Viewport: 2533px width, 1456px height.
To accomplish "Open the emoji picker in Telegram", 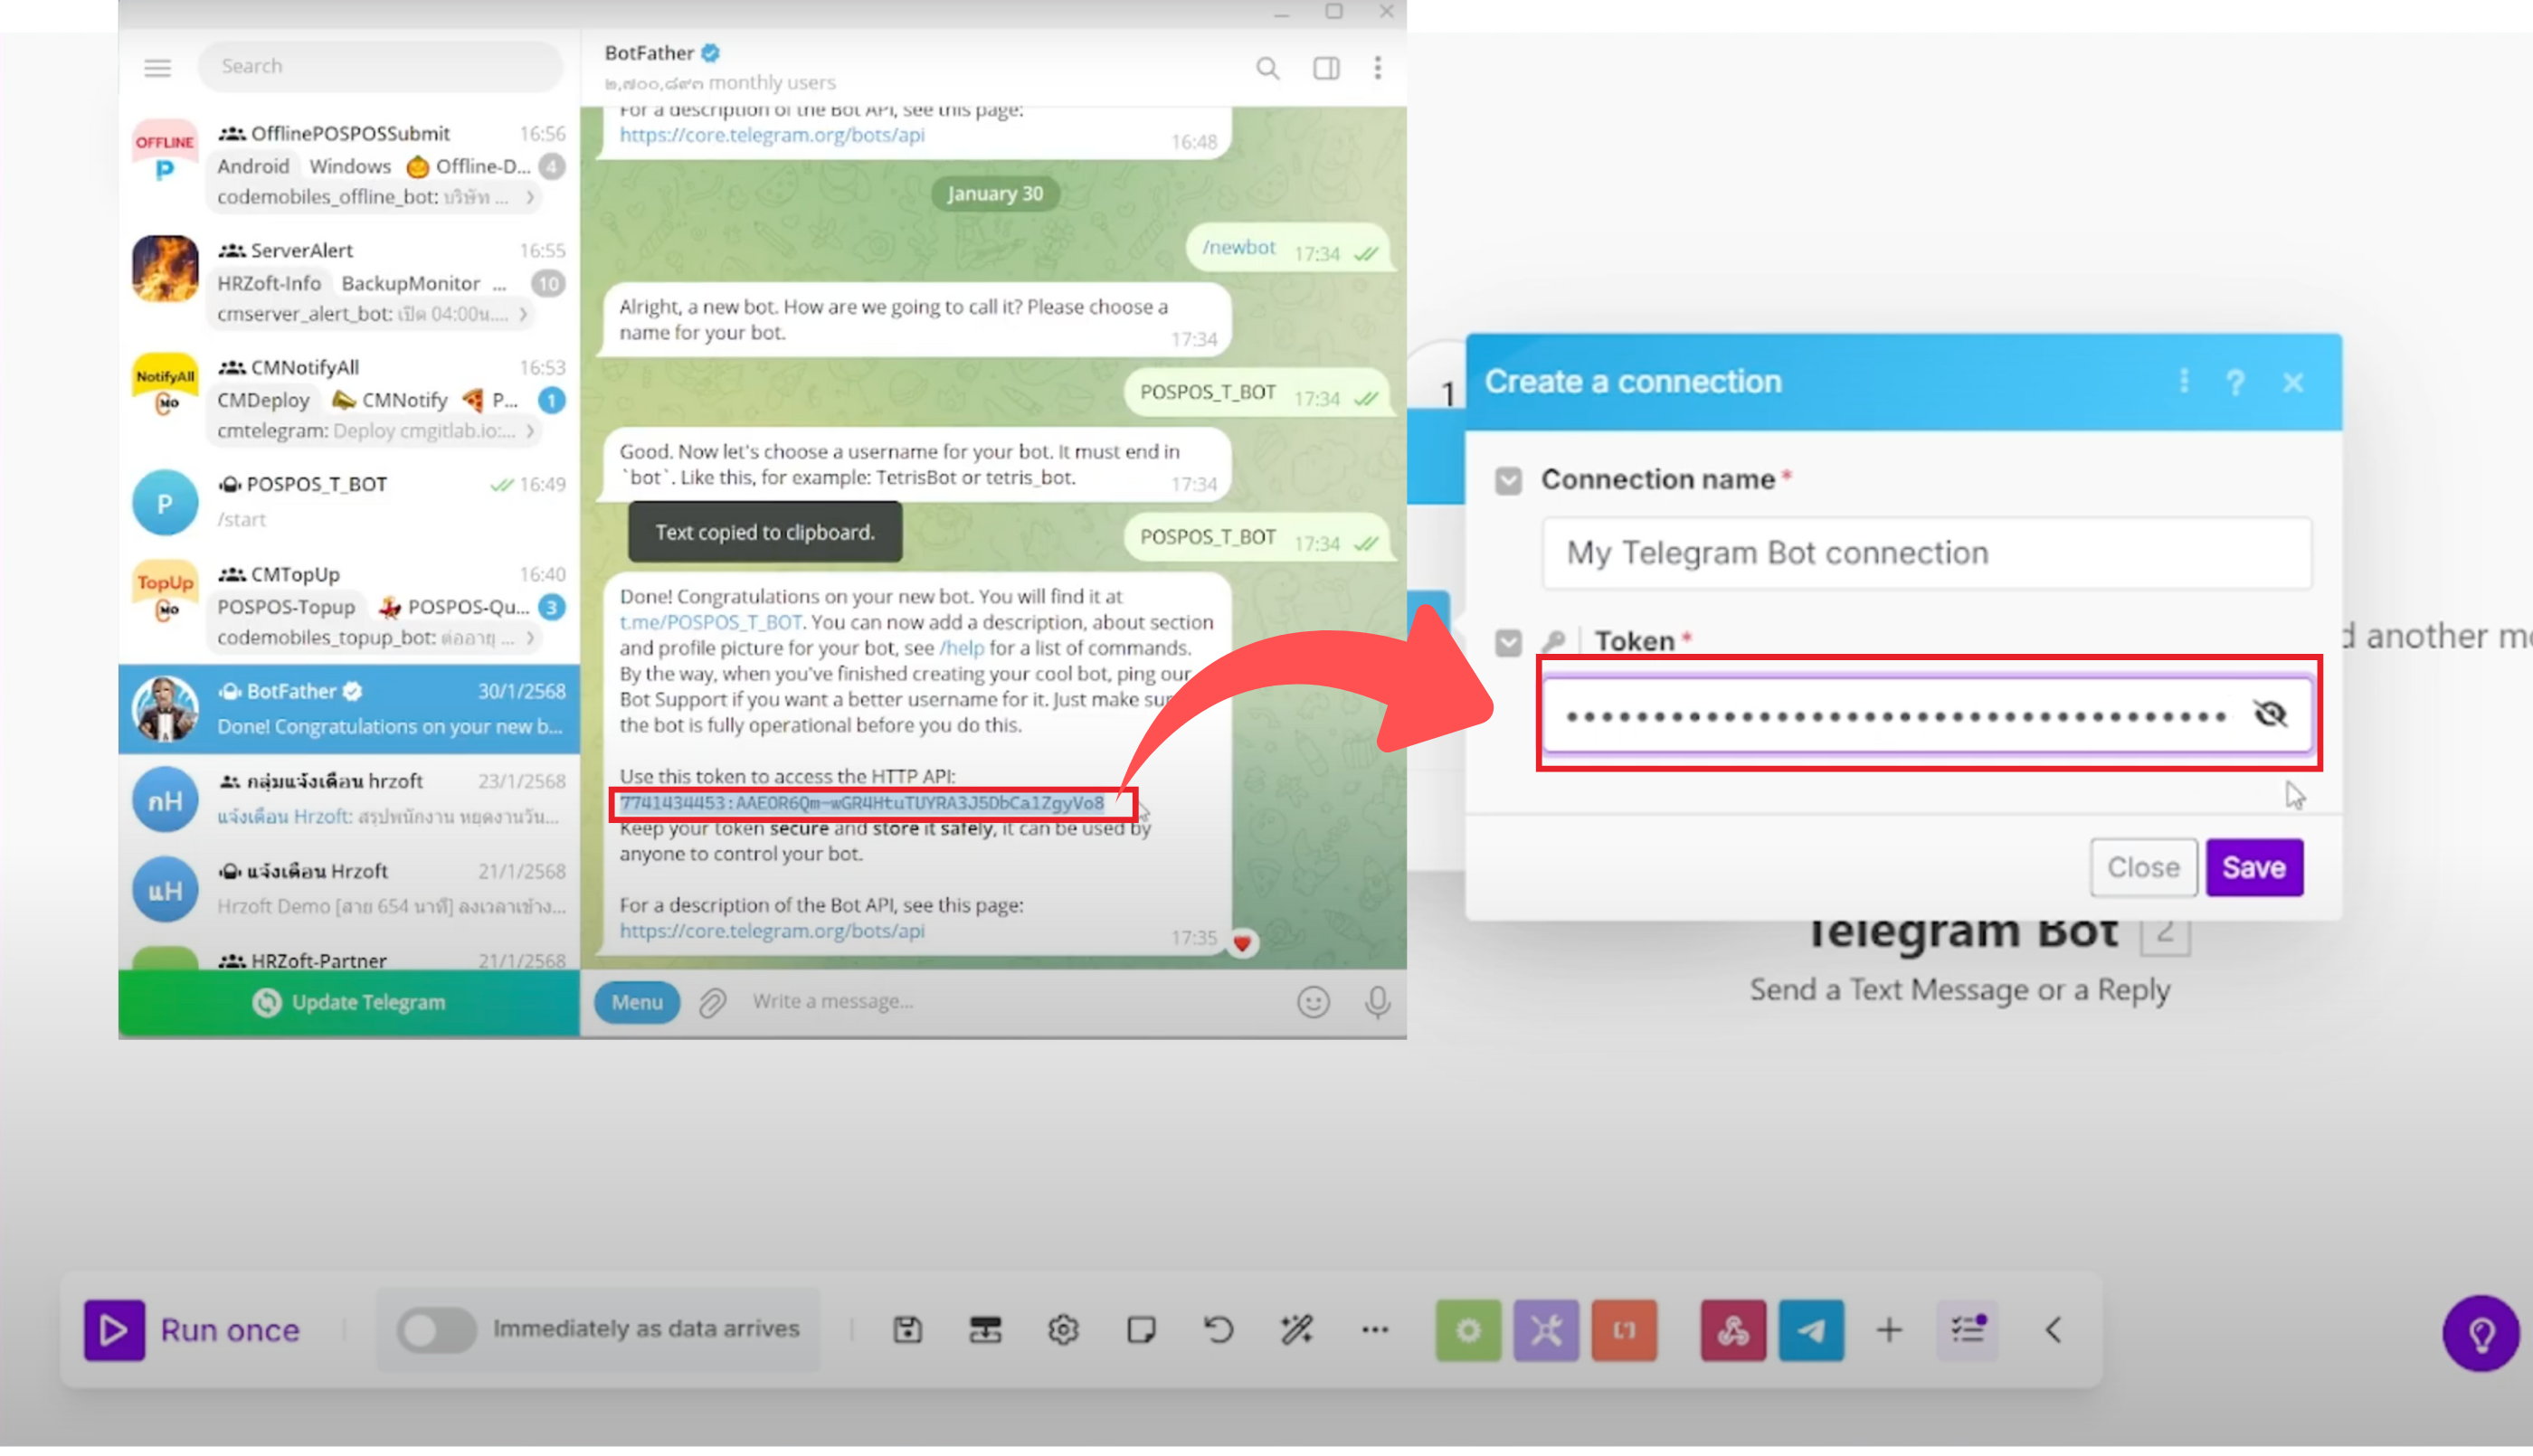I will (x=1313, y=1002).
